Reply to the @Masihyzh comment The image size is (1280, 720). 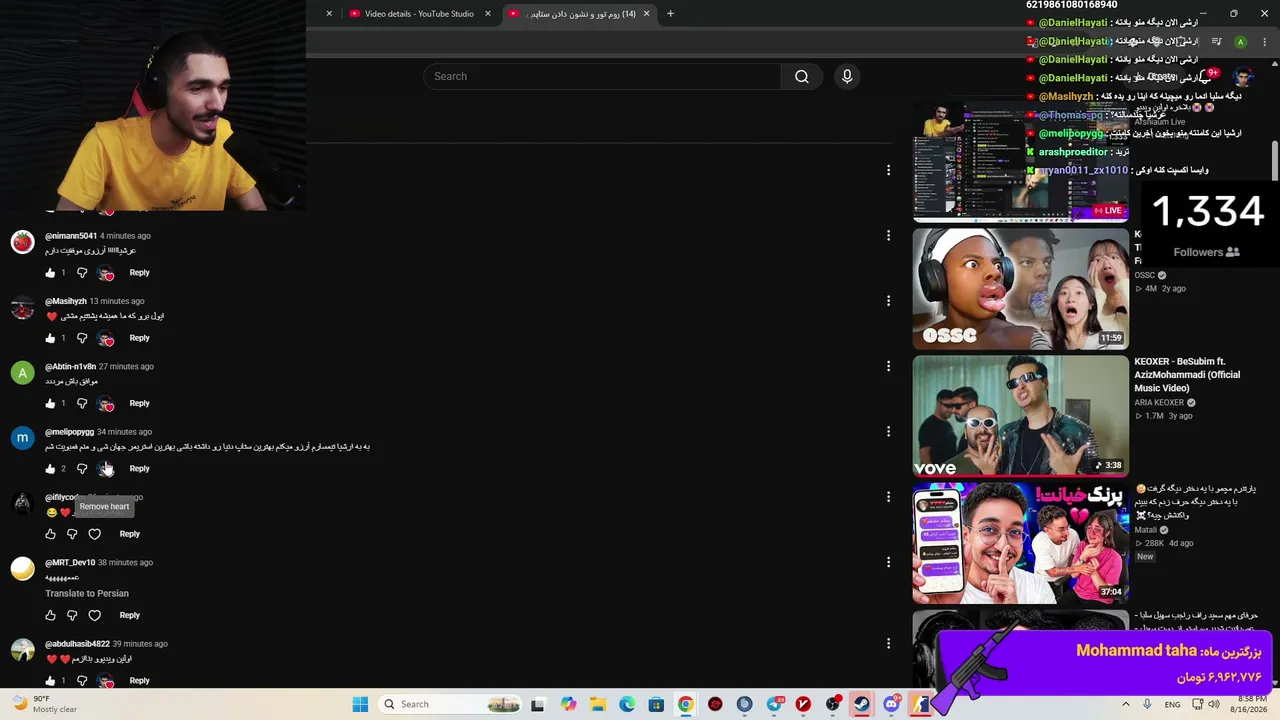(x=139, y=338)
